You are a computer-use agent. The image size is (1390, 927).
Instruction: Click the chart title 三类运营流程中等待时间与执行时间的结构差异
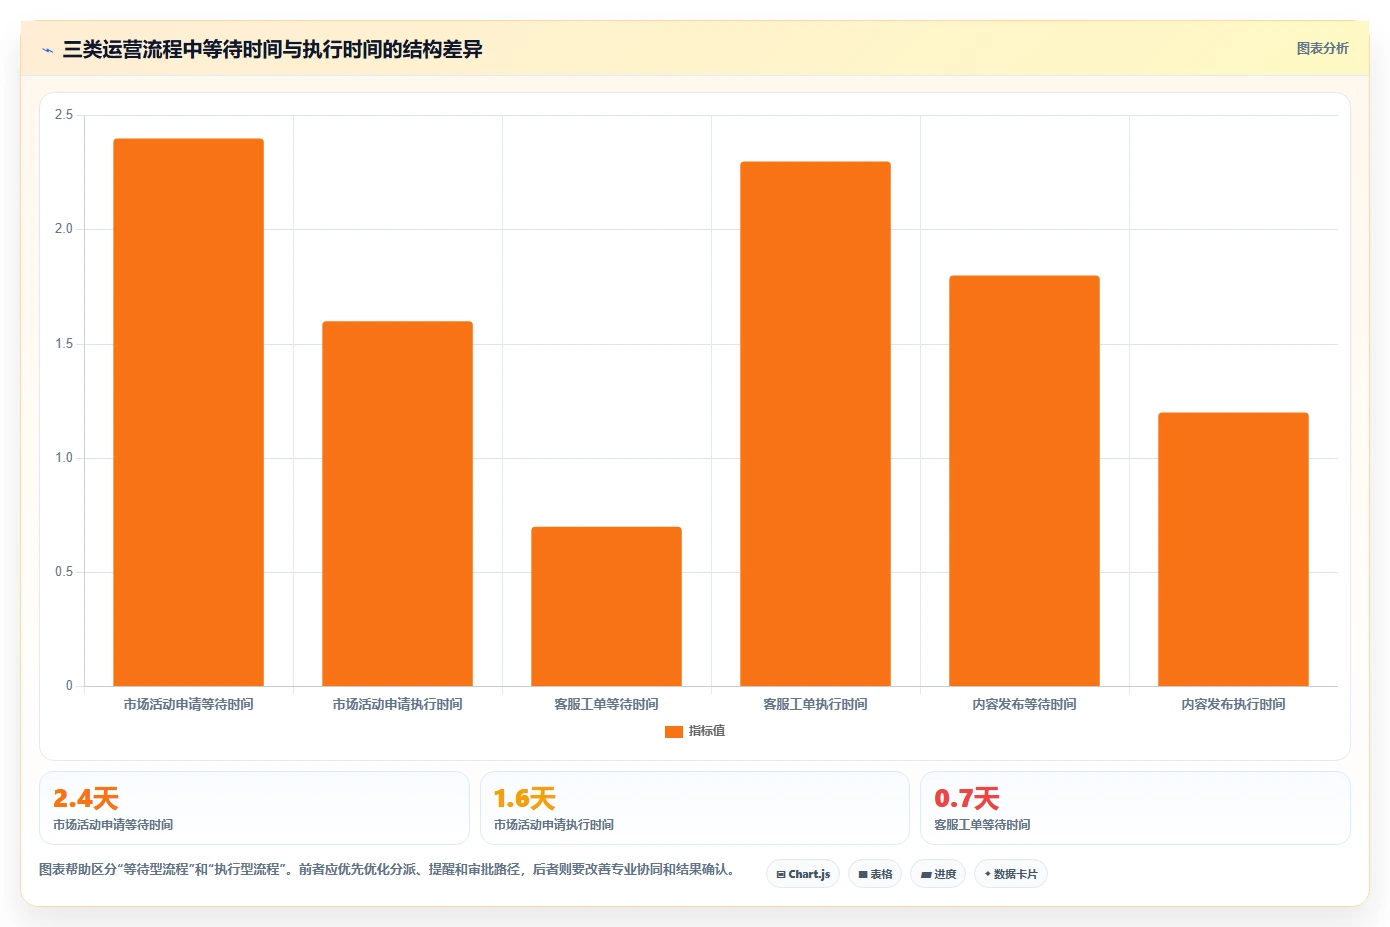[x=272, y=49]
